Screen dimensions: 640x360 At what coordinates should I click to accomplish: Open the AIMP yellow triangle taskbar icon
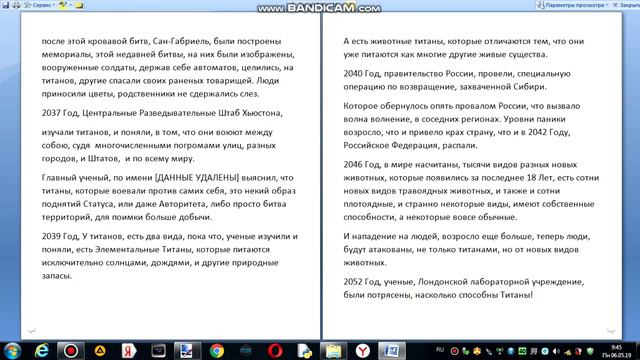click(100, 351)
